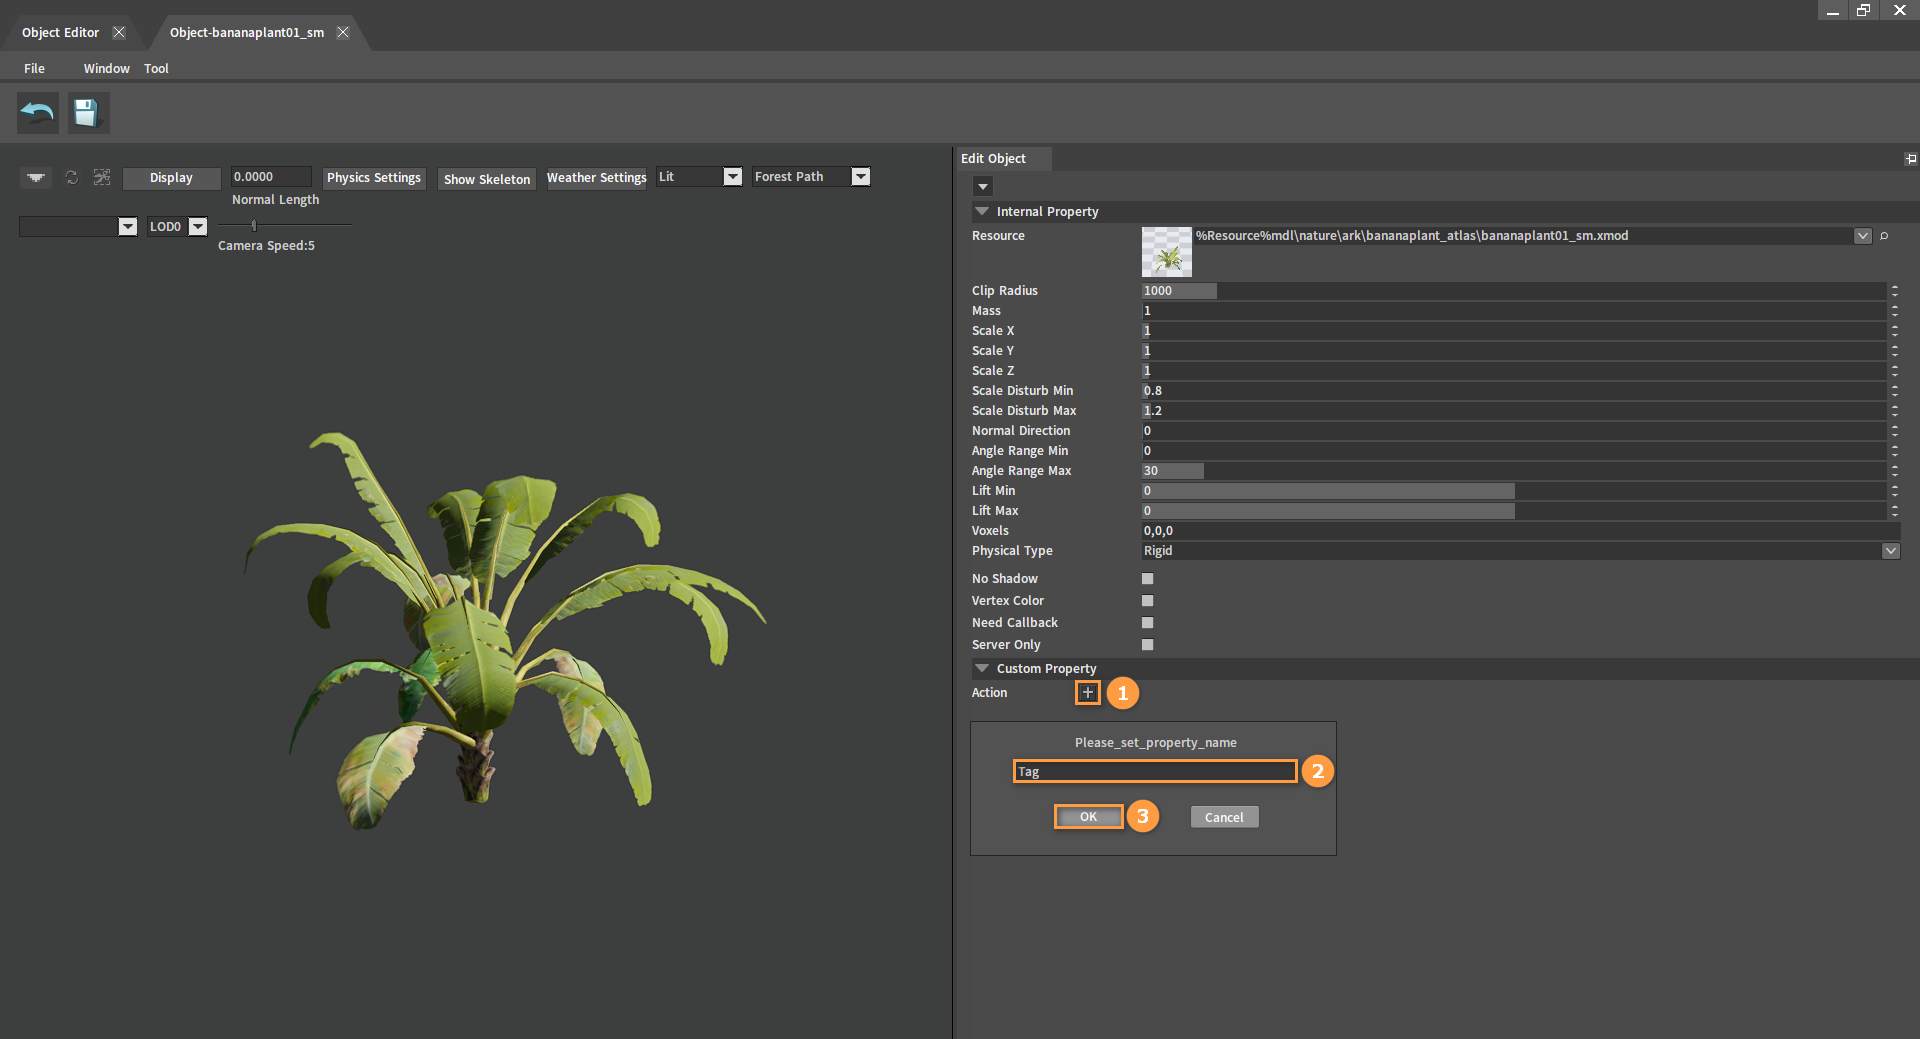Screen dimensions: 1920x1039
Task: Click the Angle Range Max value bar
Action: 1514,471
